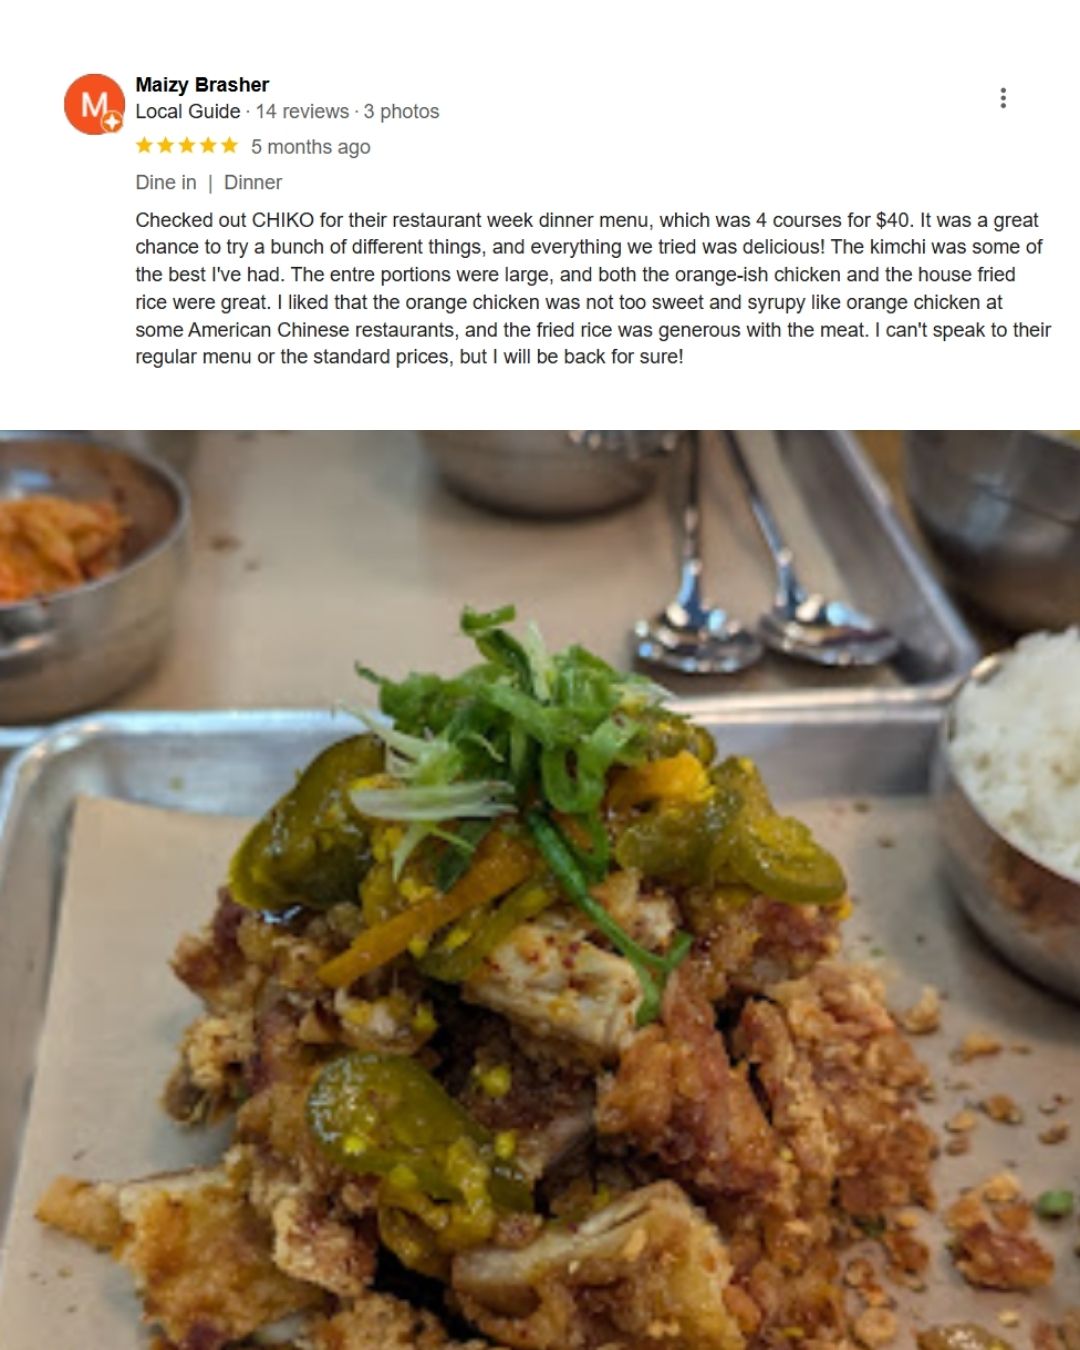Click the Dinner meal type label
The image size is (1080, 1350).
[253, 182]
